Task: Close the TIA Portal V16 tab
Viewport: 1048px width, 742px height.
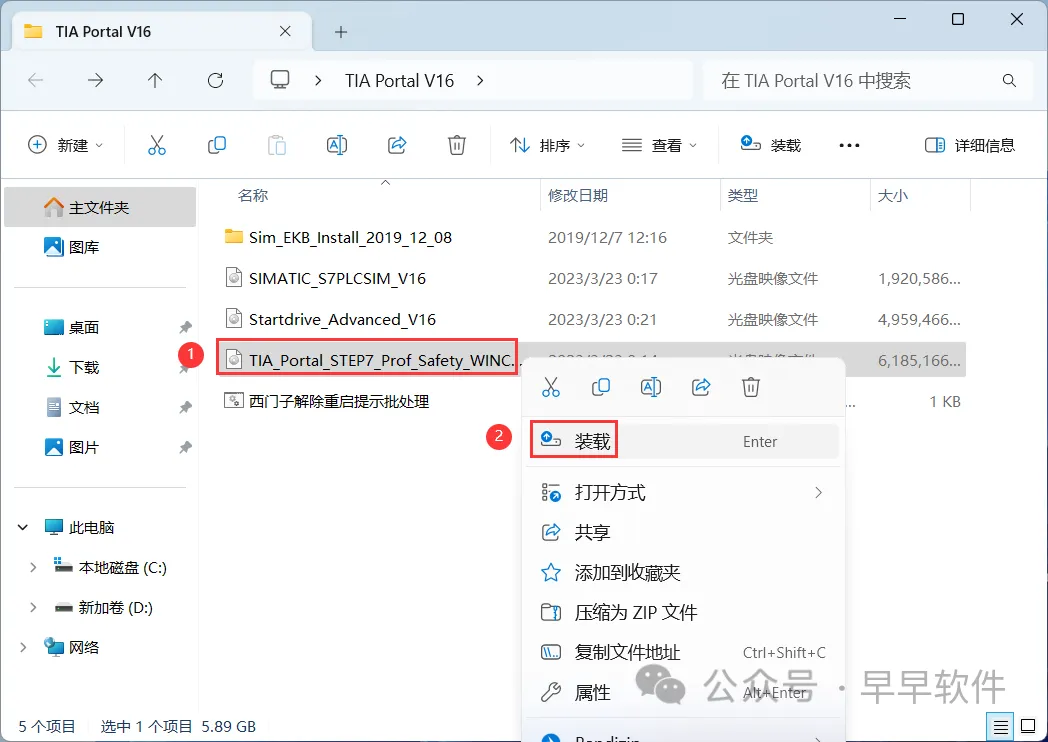Action: 285,31
